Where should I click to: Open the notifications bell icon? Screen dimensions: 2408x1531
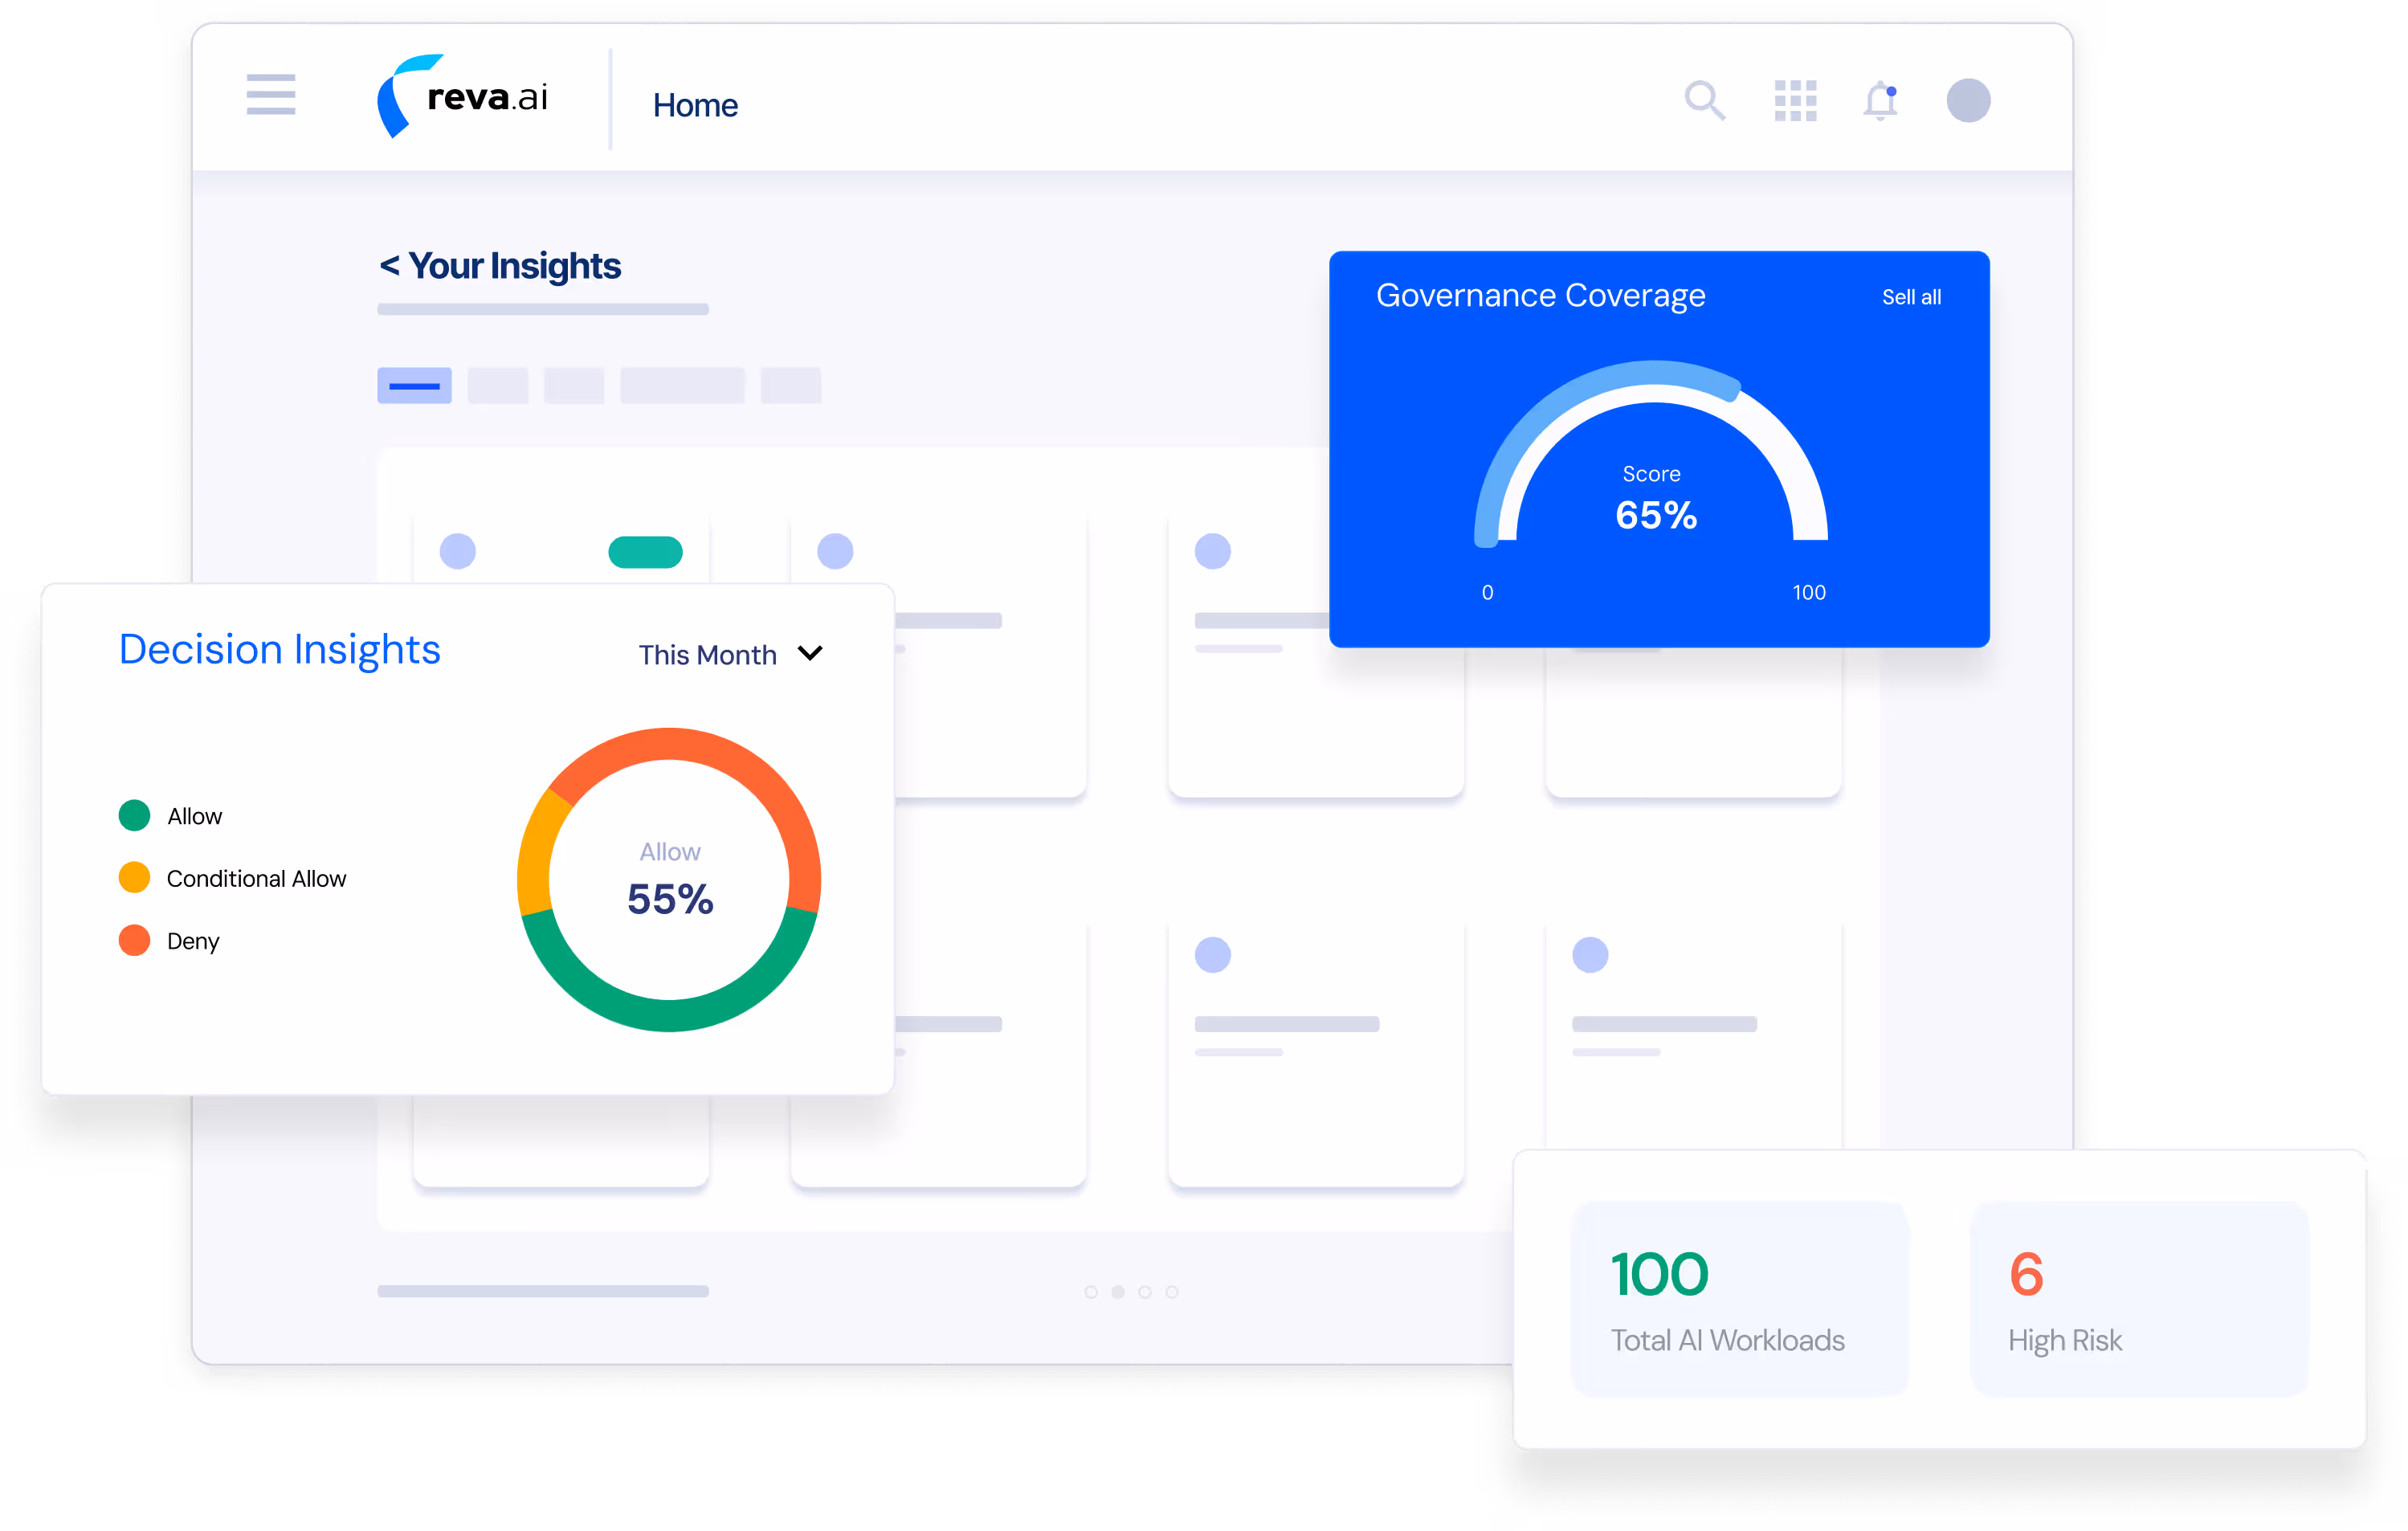pyautogui.click(x=1880, y=101)
